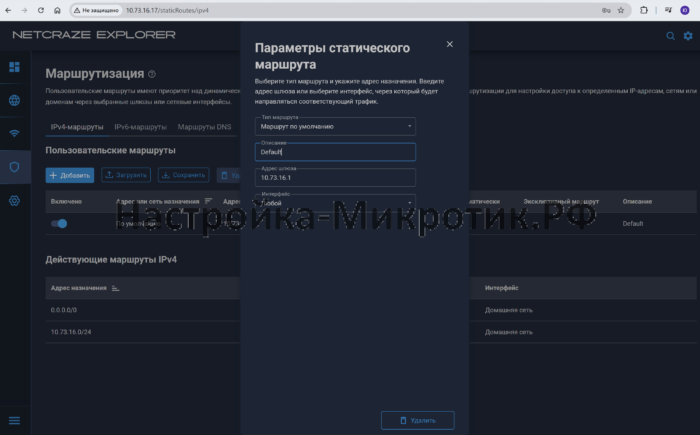Viewport: 700px width, 435px height.
Task: Open the browser profile avatar
Action: tap(685, 10)
